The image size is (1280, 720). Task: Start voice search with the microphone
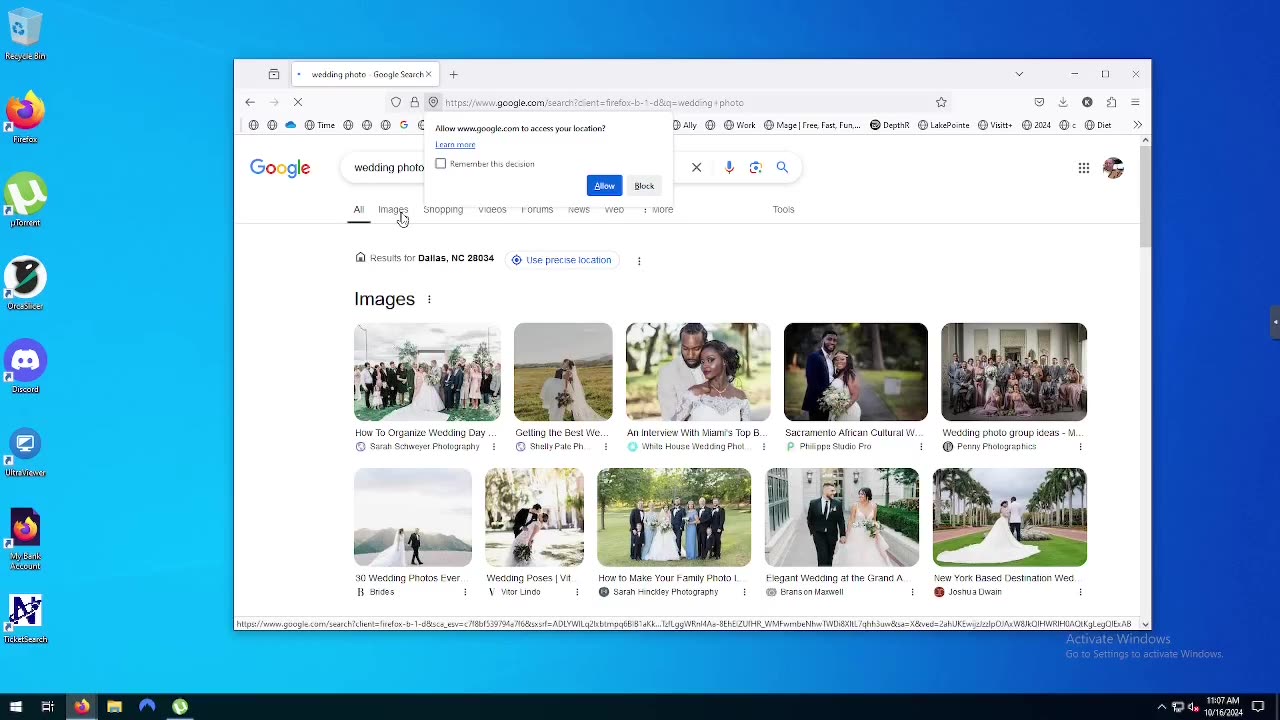tap(729, 168)
